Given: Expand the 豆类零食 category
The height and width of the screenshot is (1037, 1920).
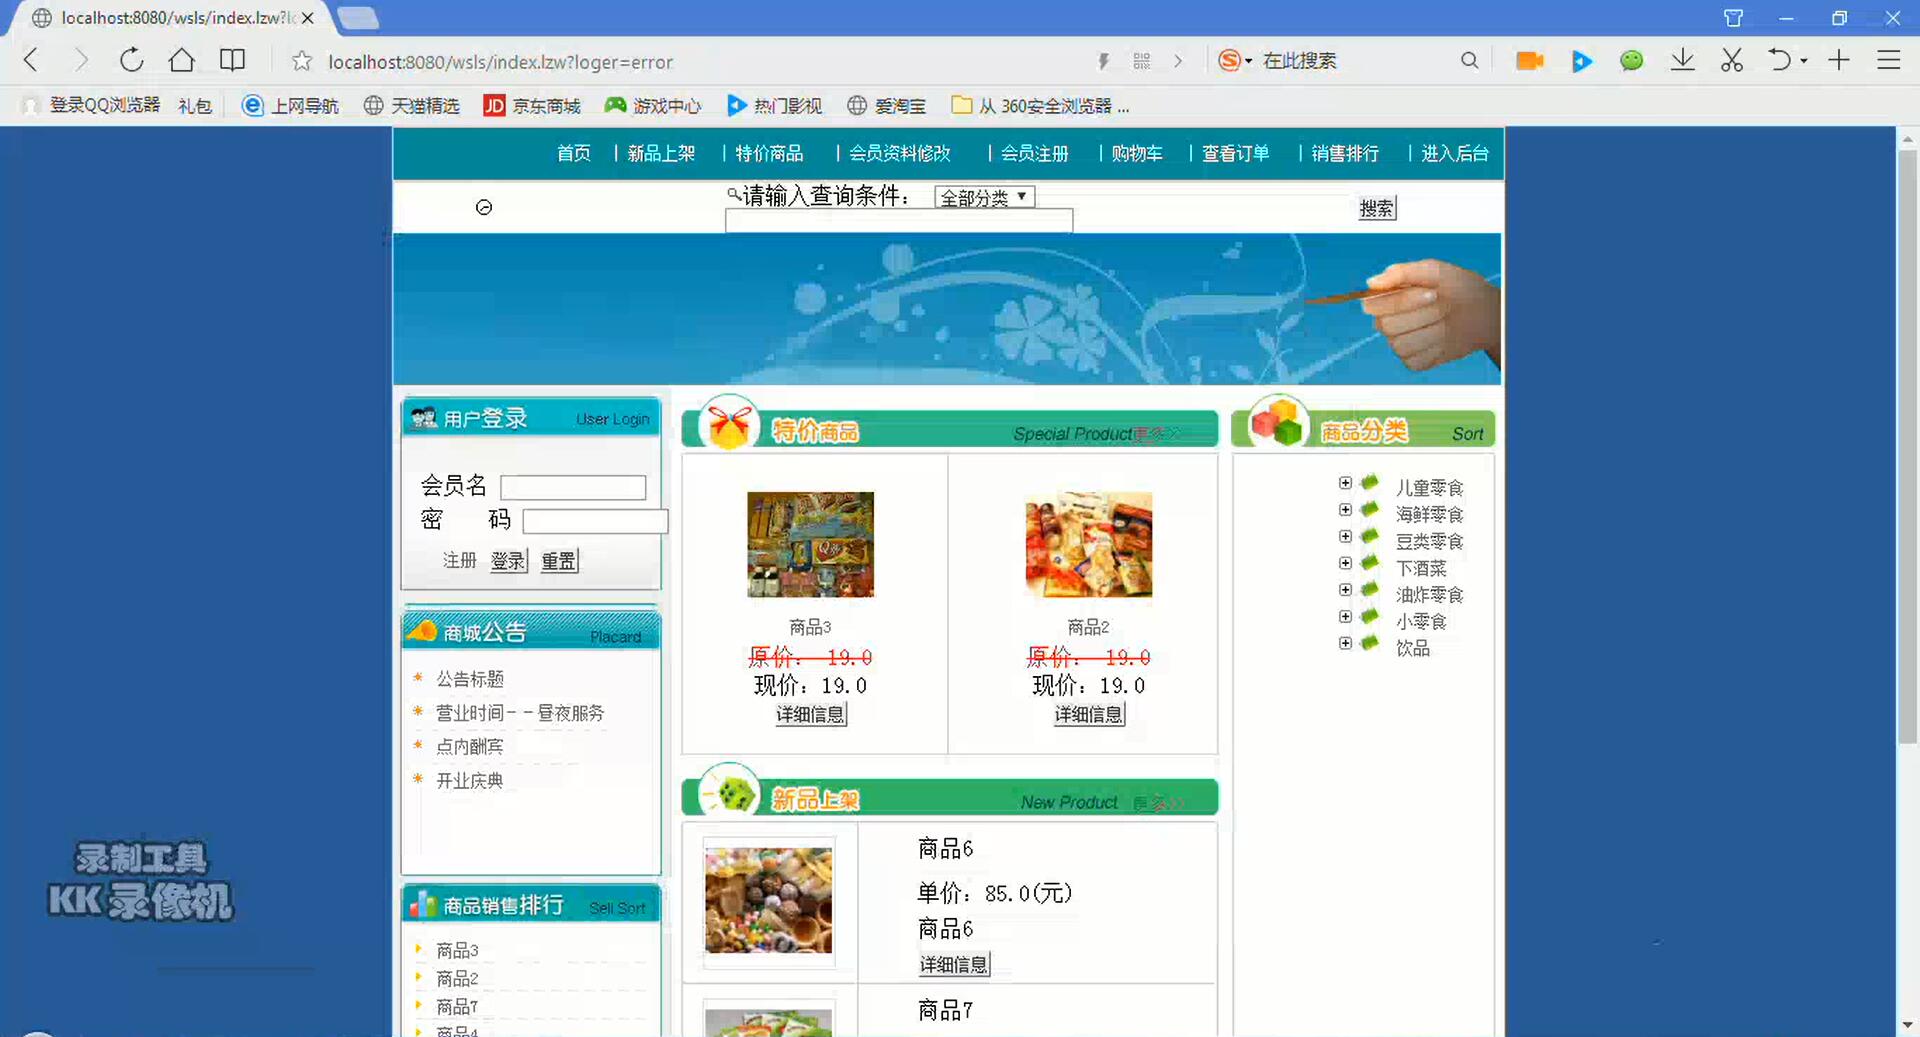Looking at the screenshot, I should (x=1345, y=537).
